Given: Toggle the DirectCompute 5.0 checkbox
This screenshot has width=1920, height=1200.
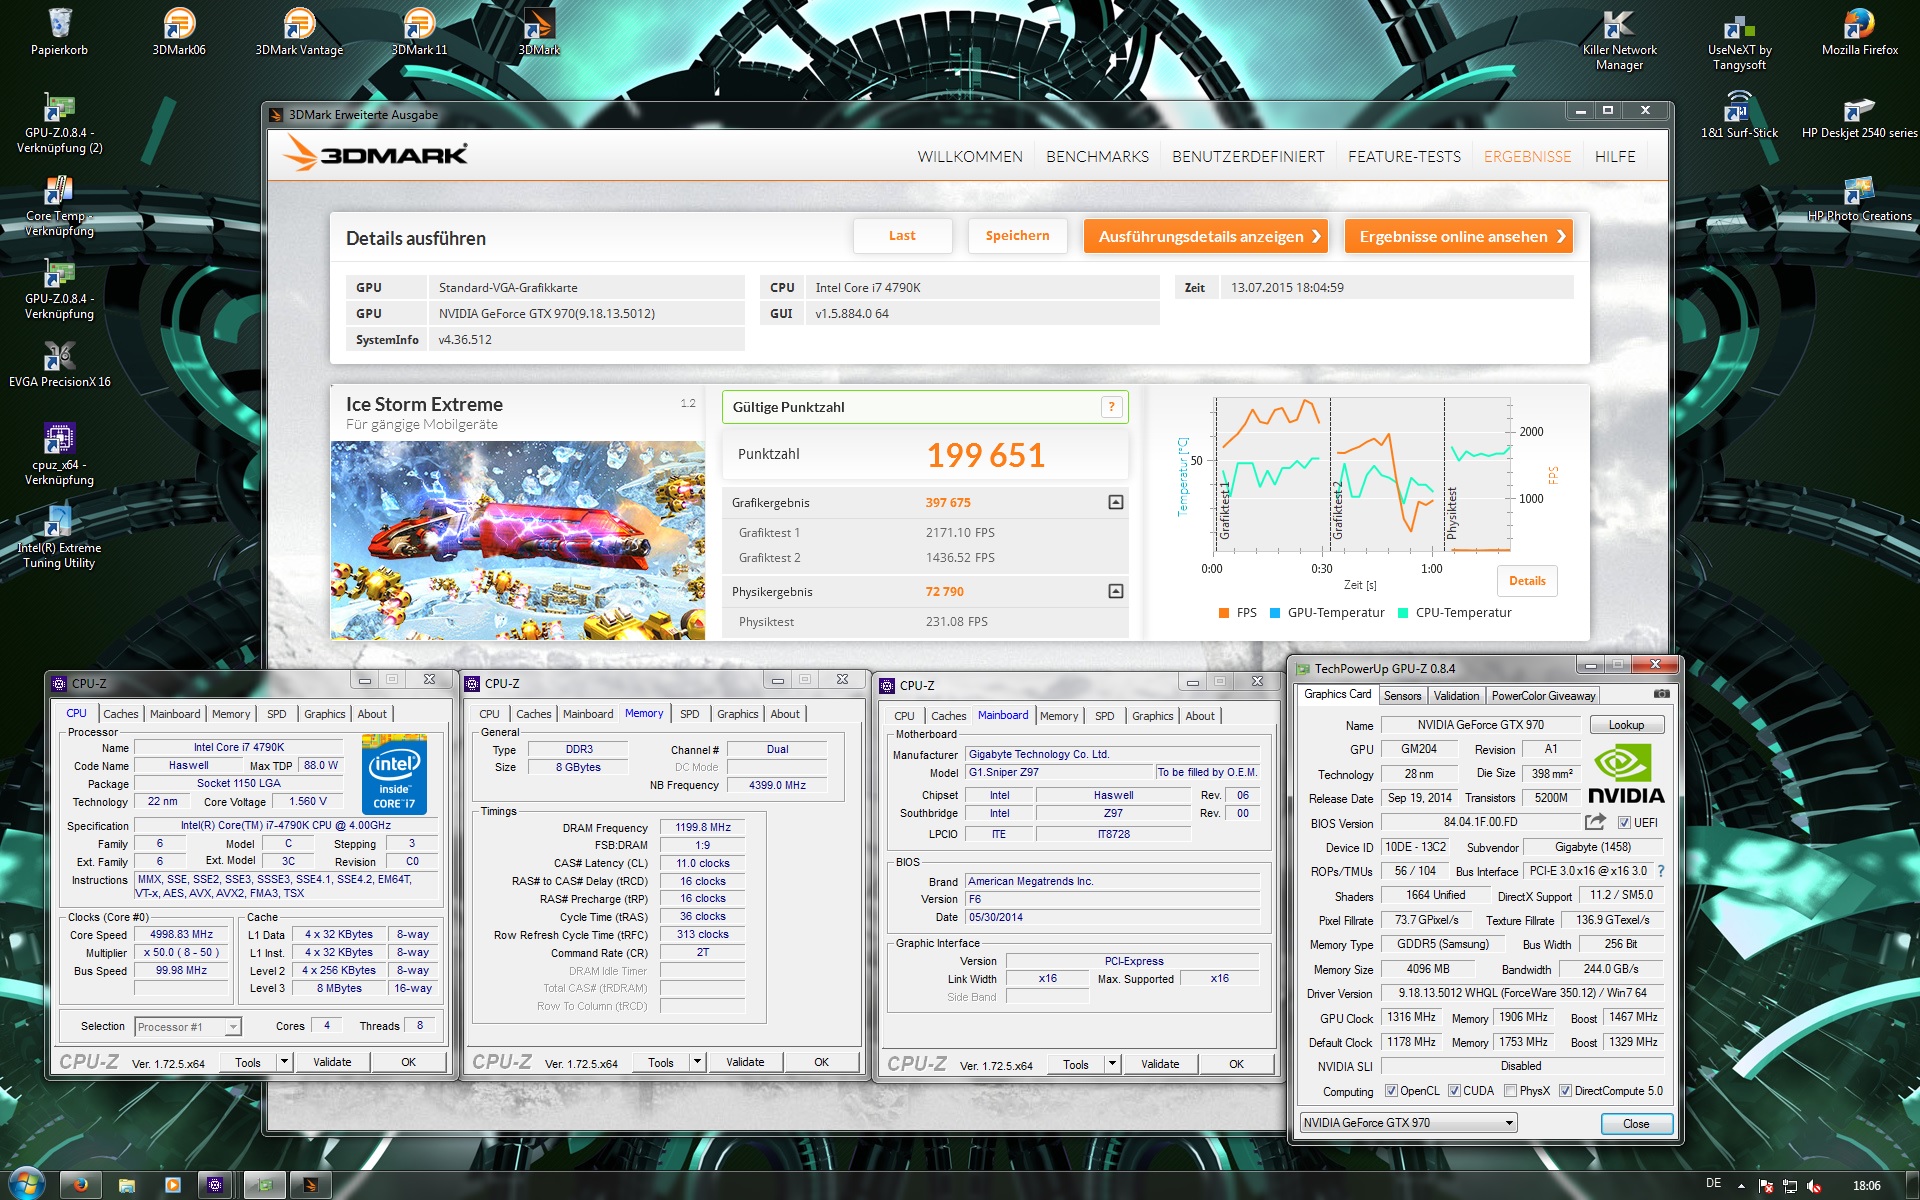Looking at the screenshot, I should (1565, 1091).
